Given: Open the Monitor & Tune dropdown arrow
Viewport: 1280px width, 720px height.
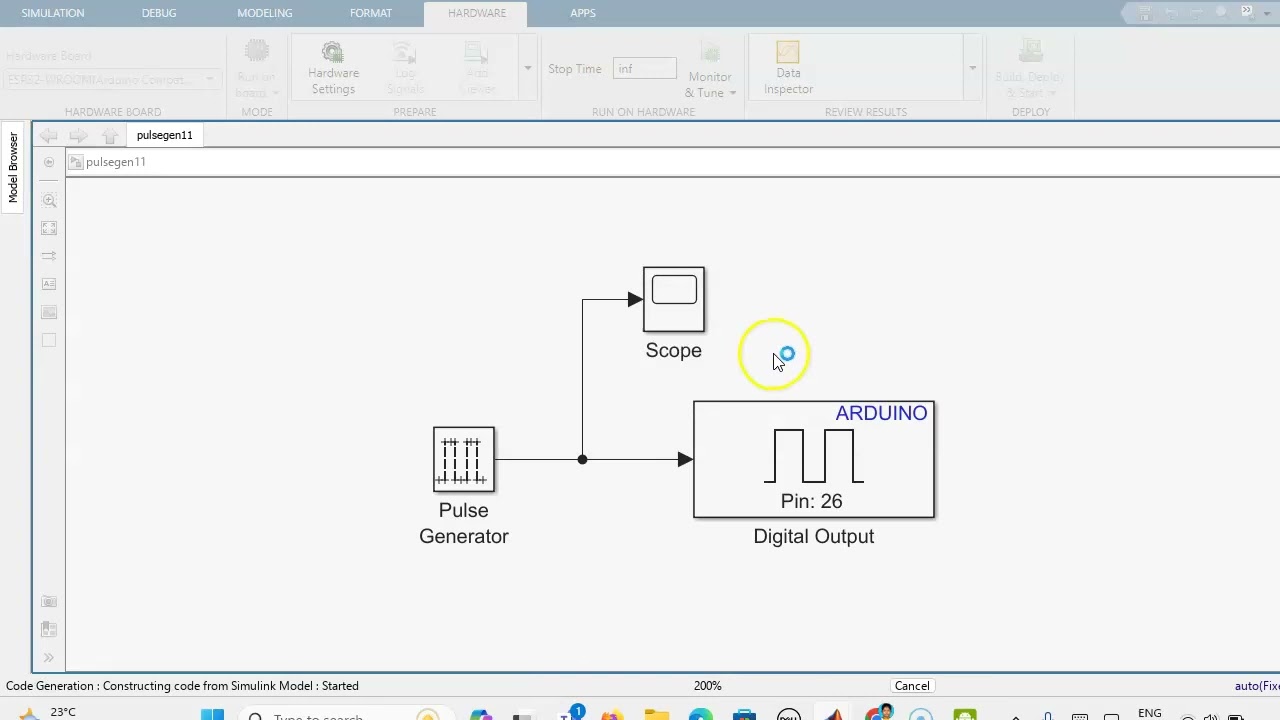Looking at the screenshot, I should tap(732, 93).
